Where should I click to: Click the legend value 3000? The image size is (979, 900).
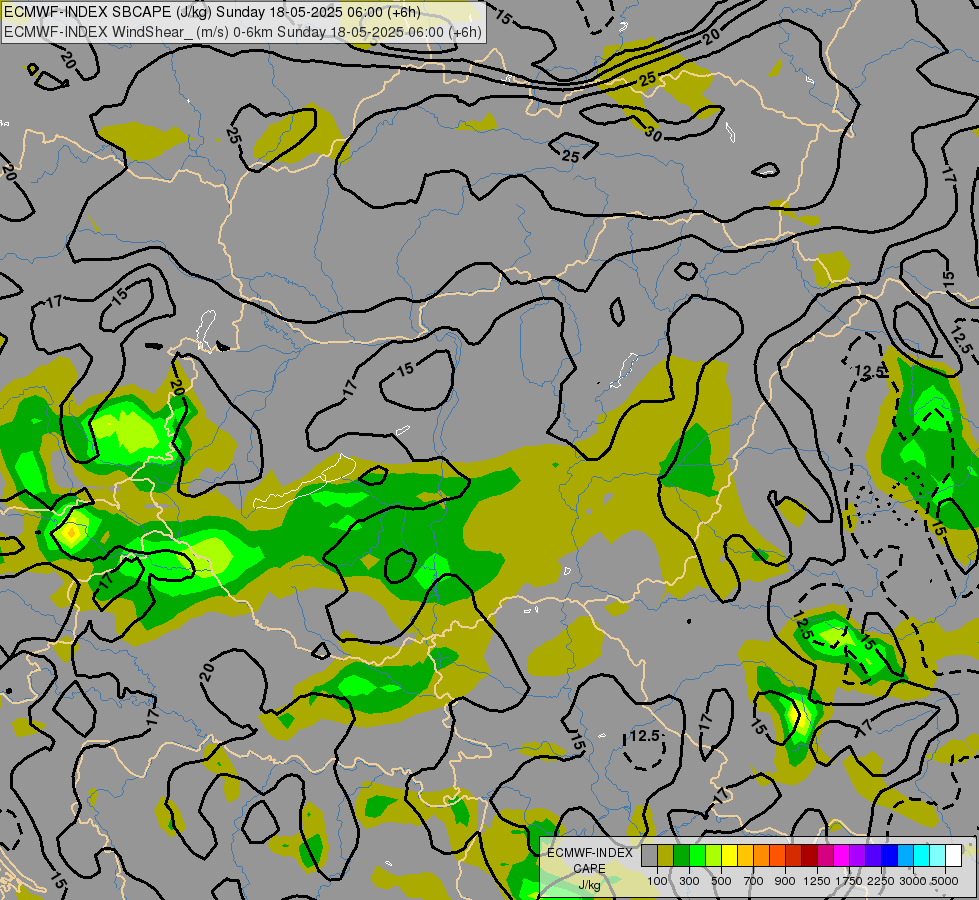point(913,881)
